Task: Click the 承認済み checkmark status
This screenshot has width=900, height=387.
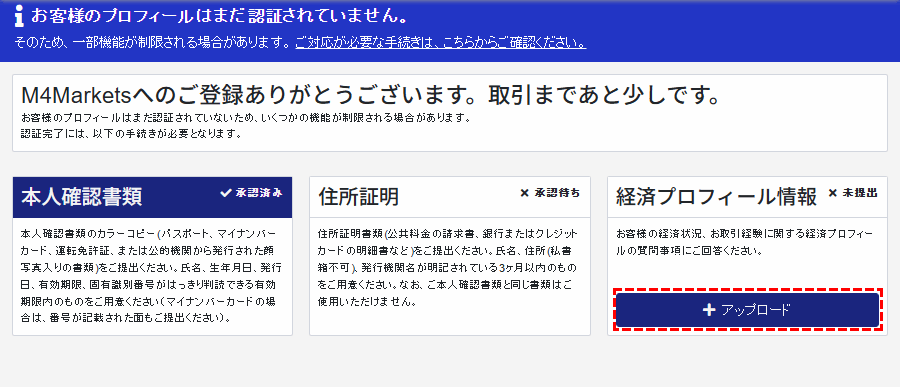Action: [x=251, y=193]
